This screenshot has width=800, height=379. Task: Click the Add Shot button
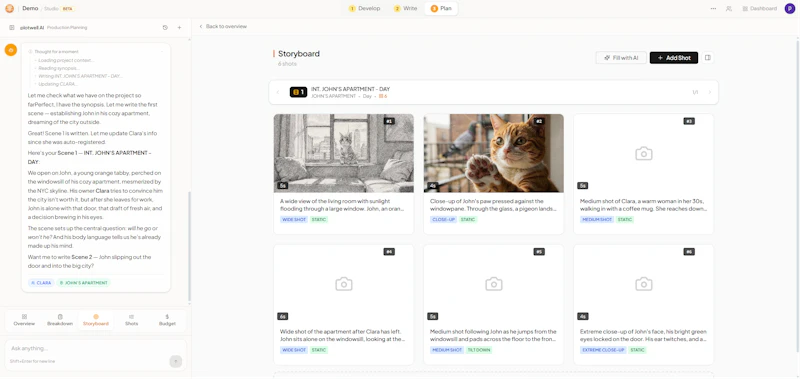673,58
